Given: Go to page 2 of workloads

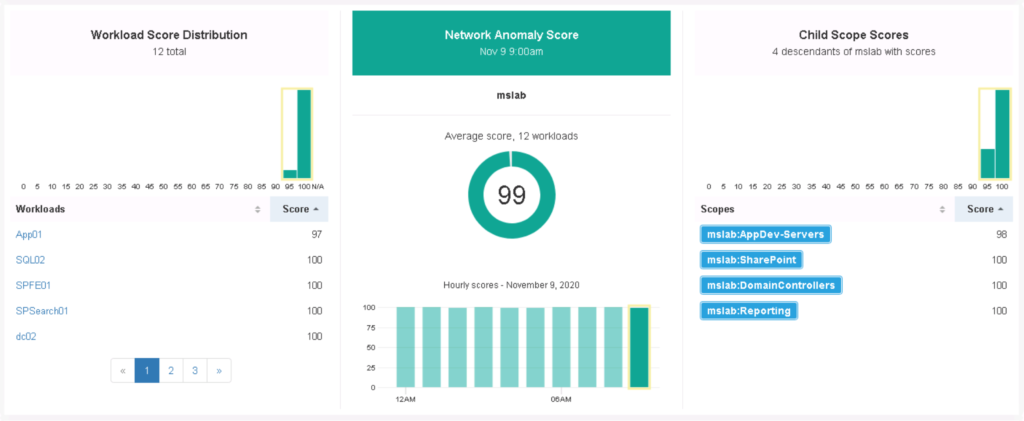Looking at the screenshot, I should 171,370.
